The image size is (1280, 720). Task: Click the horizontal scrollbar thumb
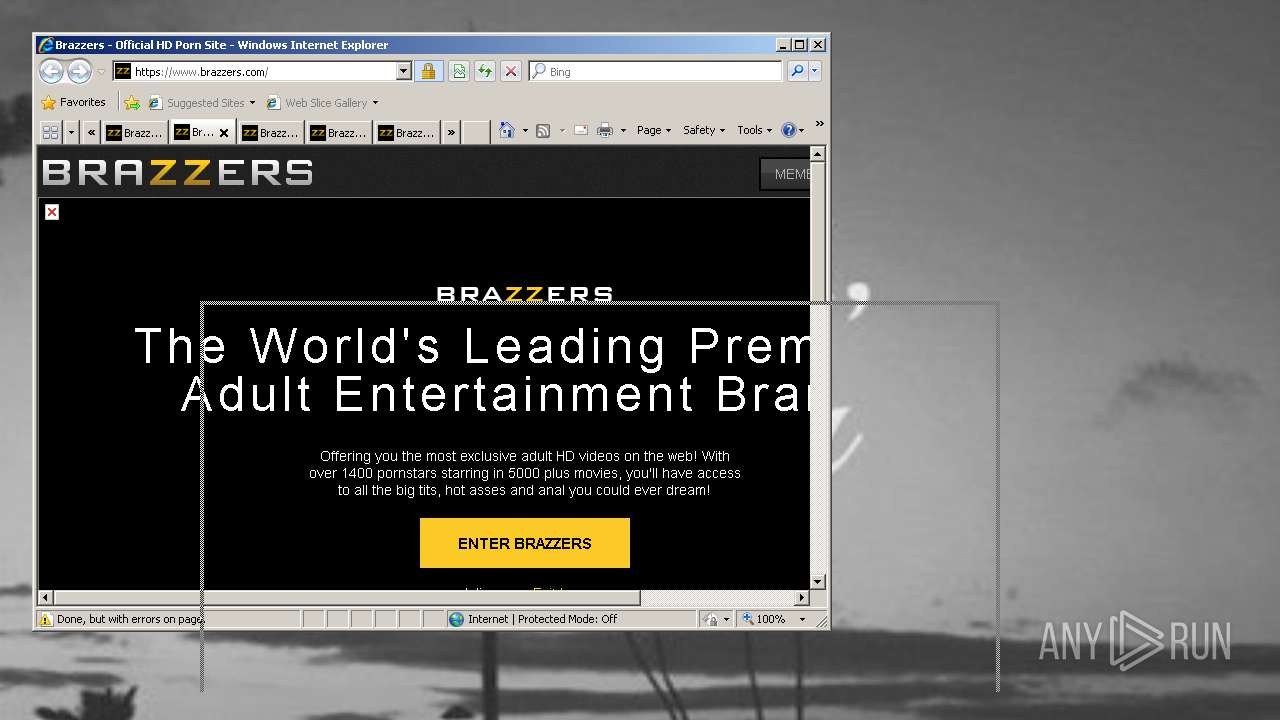346,598
